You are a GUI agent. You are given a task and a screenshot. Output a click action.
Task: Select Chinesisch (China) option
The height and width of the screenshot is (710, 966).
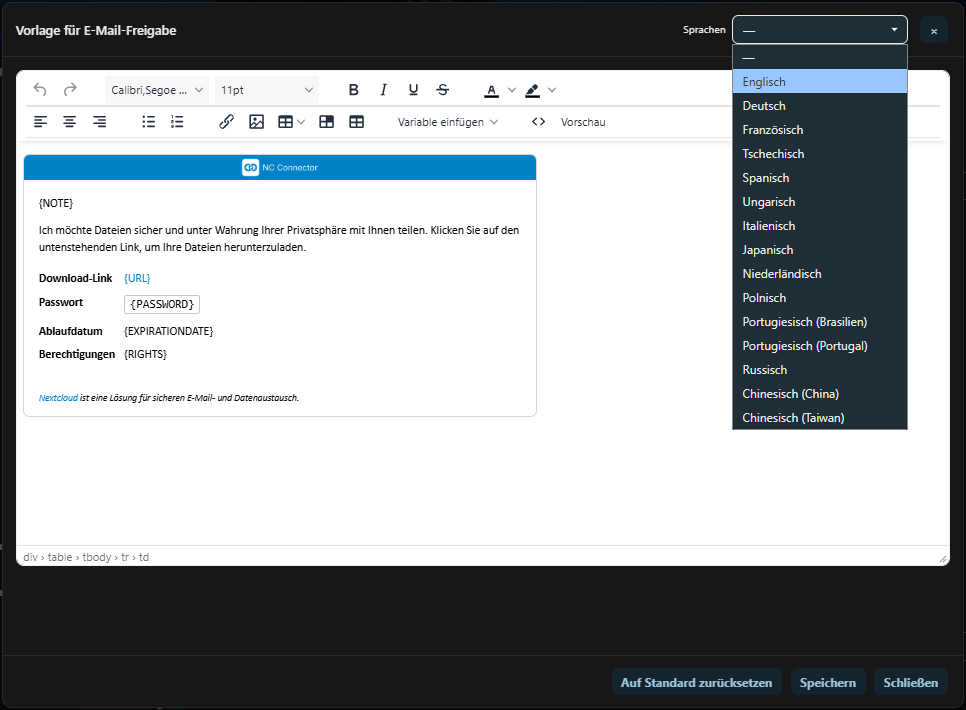click(819, 394)
